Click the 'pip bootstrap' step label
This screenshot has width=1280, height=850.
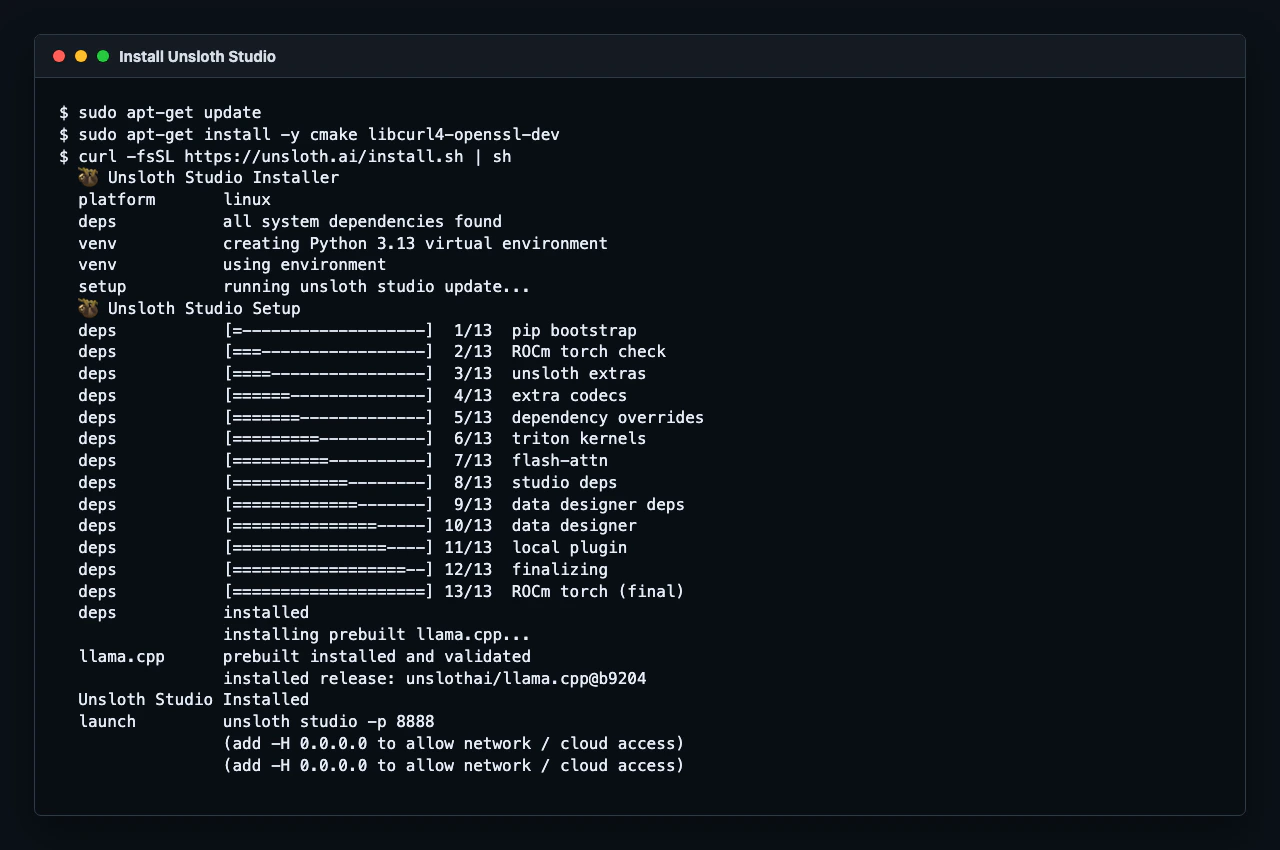click(574, 330)
